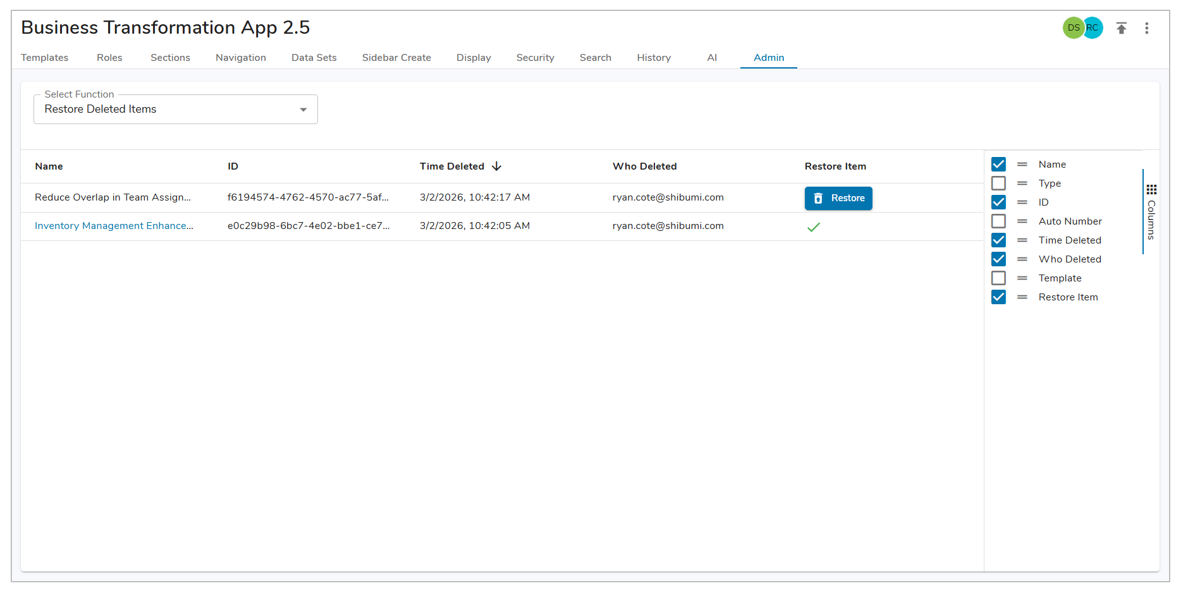This screenshot has height=592, width=1181.
Task: Open the Inventory Management Enhance... link
Action: [x=114, y=226]
